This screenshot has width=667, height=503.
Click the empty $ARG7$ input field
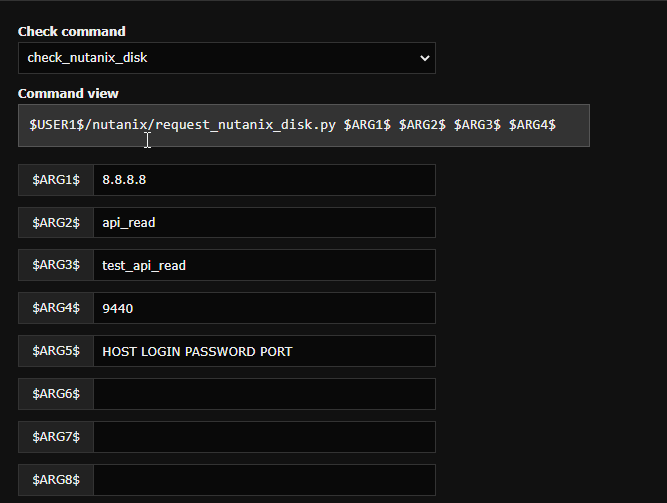[265, 437]
